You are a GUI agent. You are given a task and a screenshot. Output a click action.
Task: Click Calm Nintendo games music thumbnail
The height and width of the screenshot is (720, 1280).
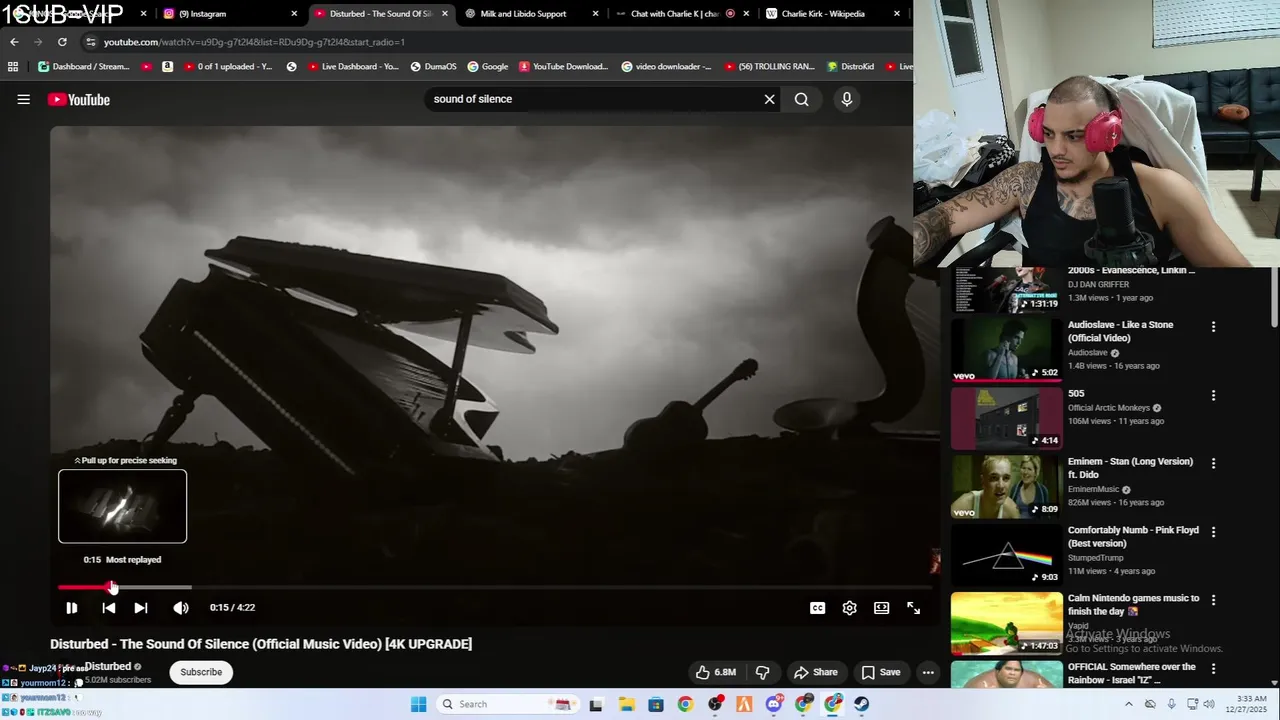point(1006,623)
